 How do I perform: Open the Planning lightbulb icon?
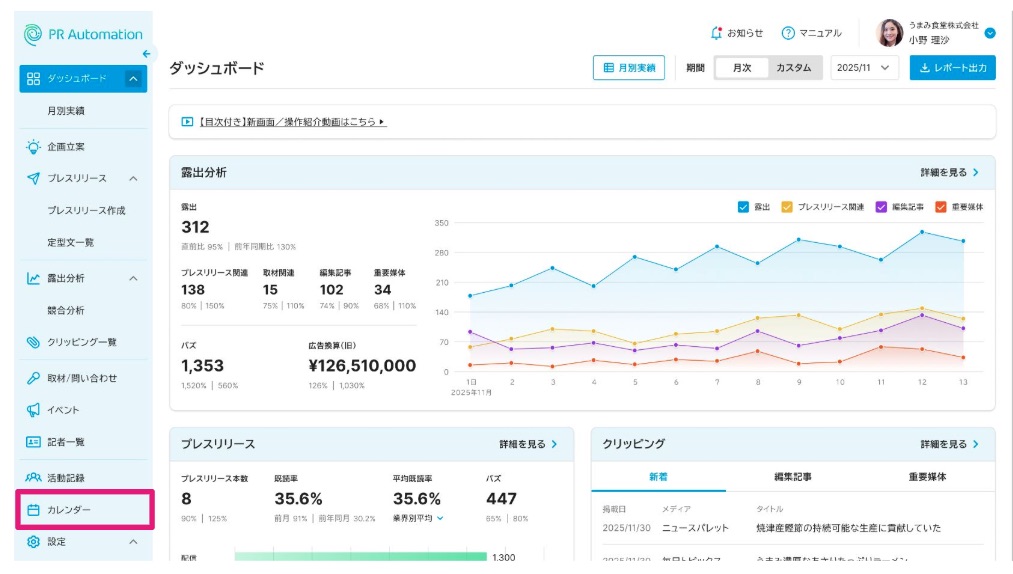pyautogui.click(x=33, y=146)
